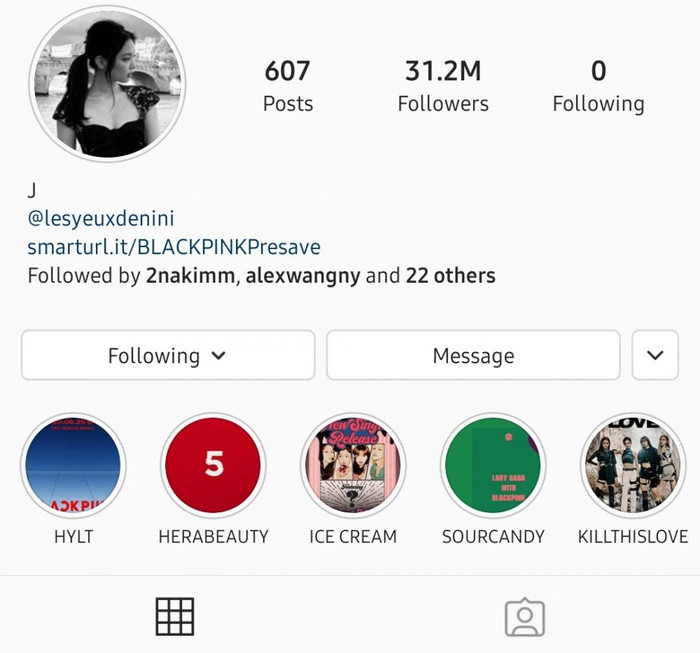Expand suggested accounts with the chevron button

pyautogui.click(x=655, y=355)
